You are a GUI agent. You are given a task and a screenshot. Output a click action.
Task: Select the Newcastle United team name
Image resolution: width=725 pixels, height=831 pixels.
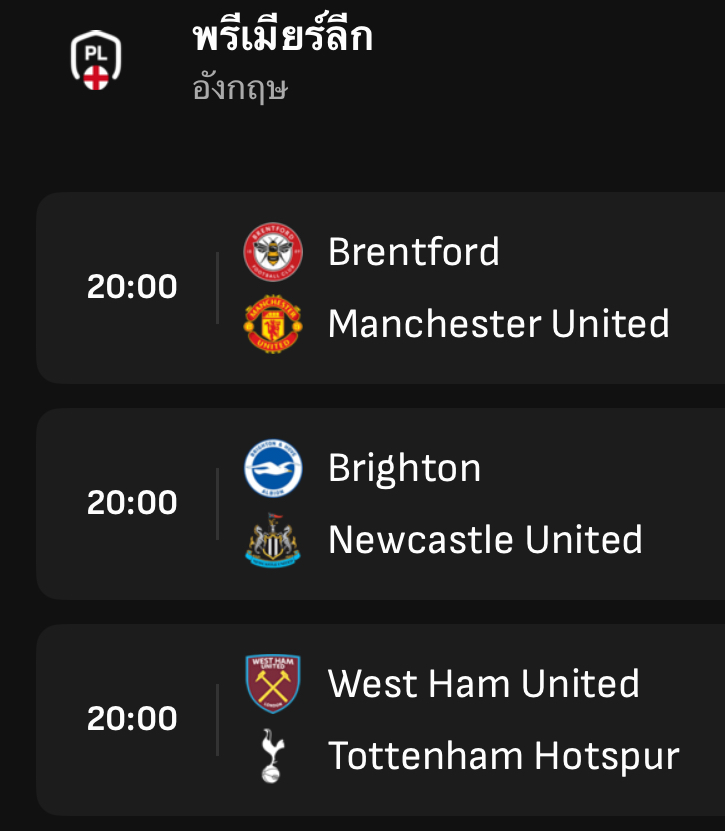(x=485, y=540)
